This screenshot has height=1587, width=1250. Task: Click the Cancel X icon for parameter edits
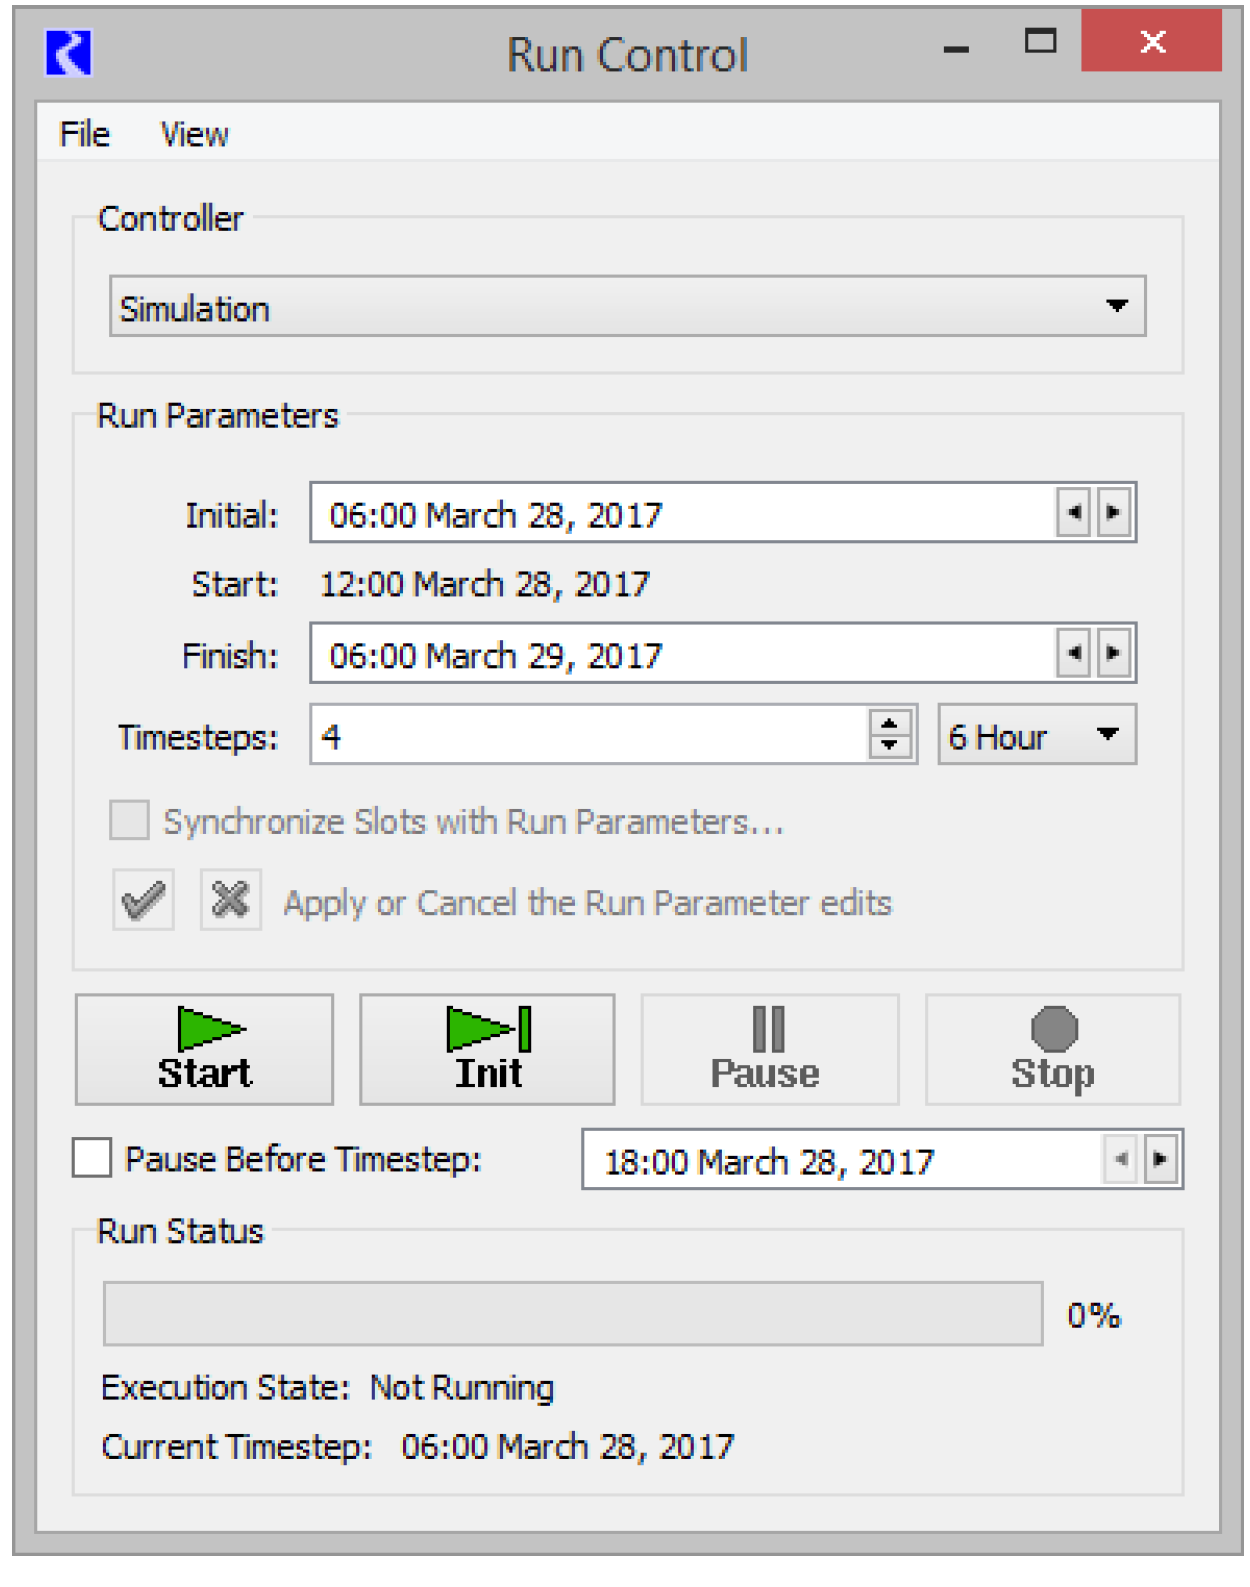click(230, 900)
